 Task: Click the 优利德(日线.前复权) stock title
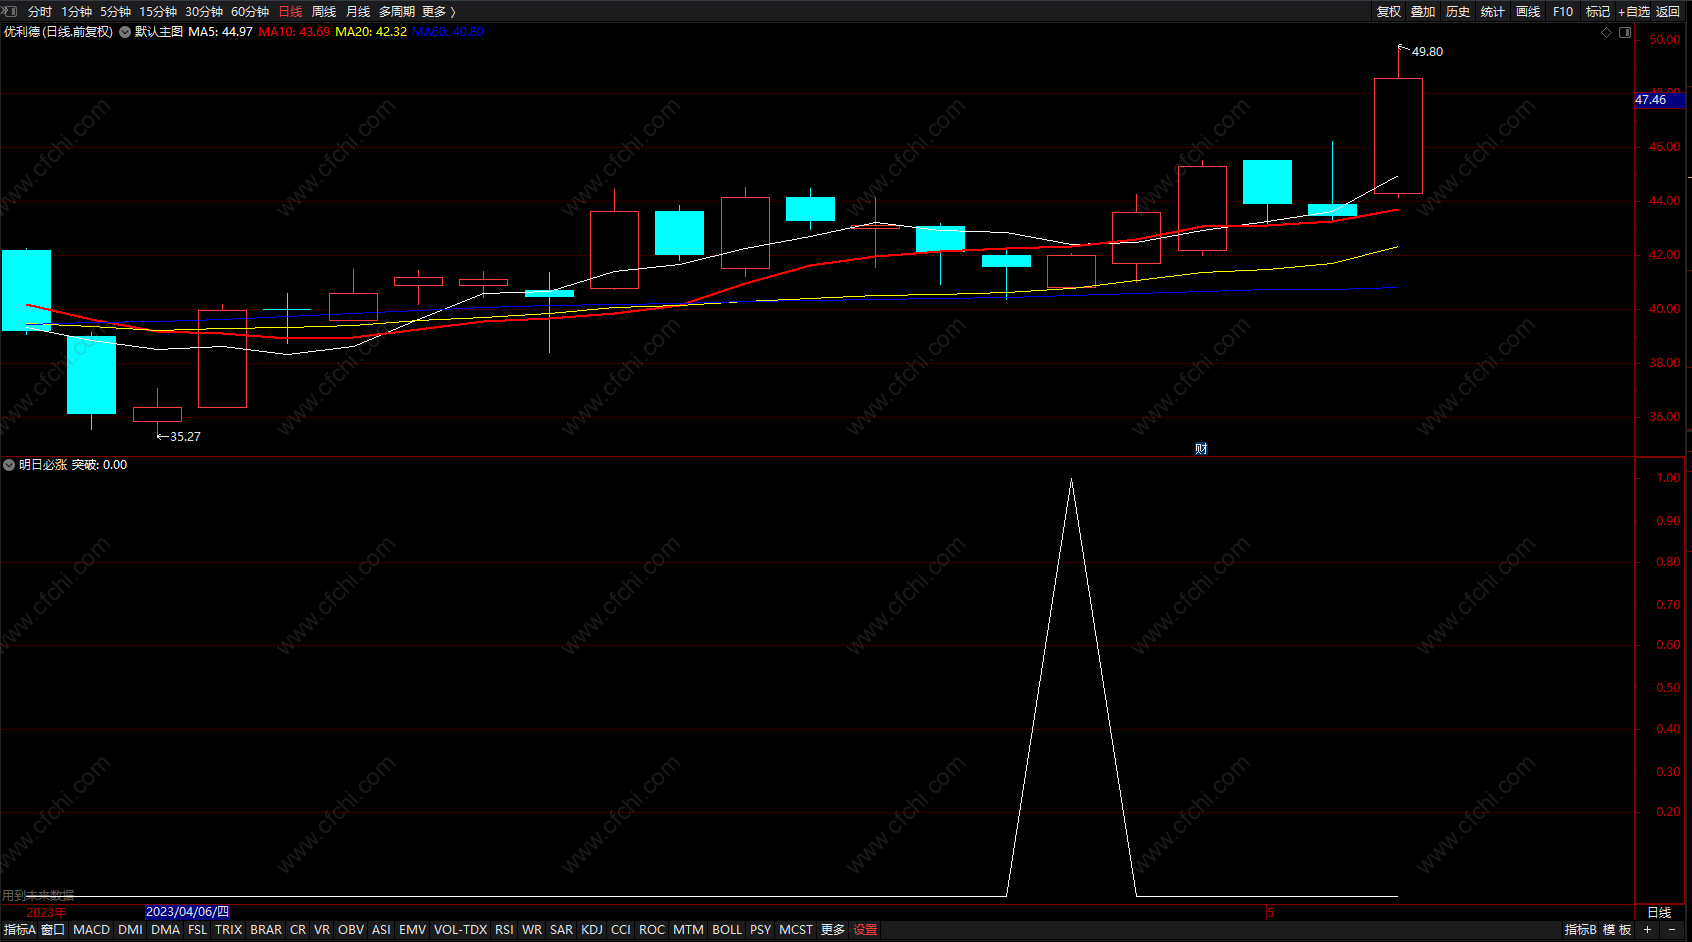[58, 32]
